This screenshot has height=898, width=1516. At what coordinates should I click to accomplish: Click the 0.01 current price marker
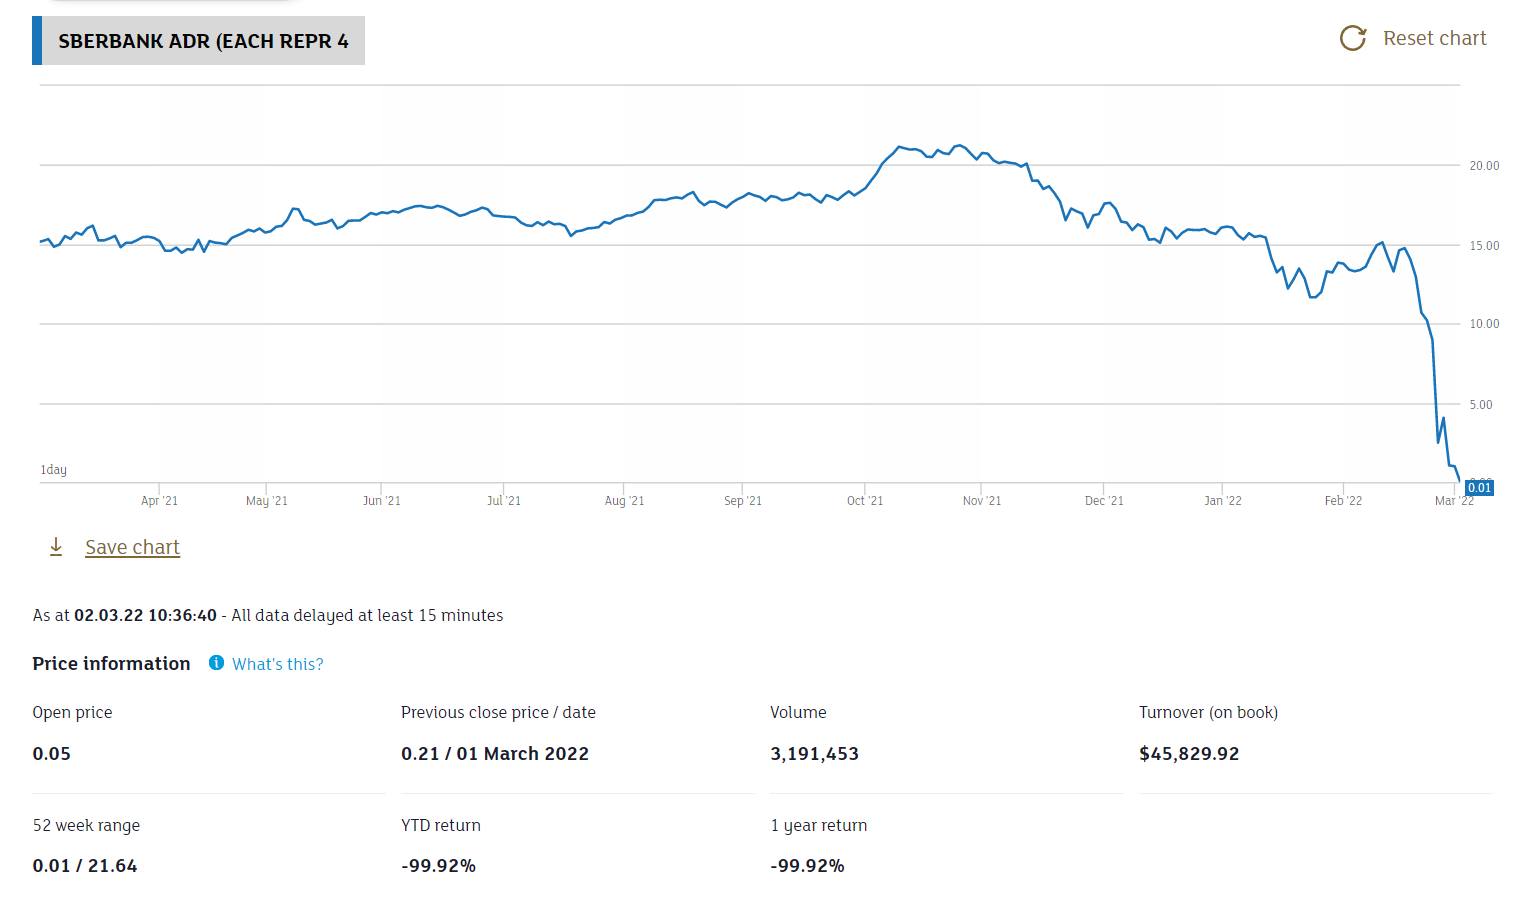tap(1479, 488)
